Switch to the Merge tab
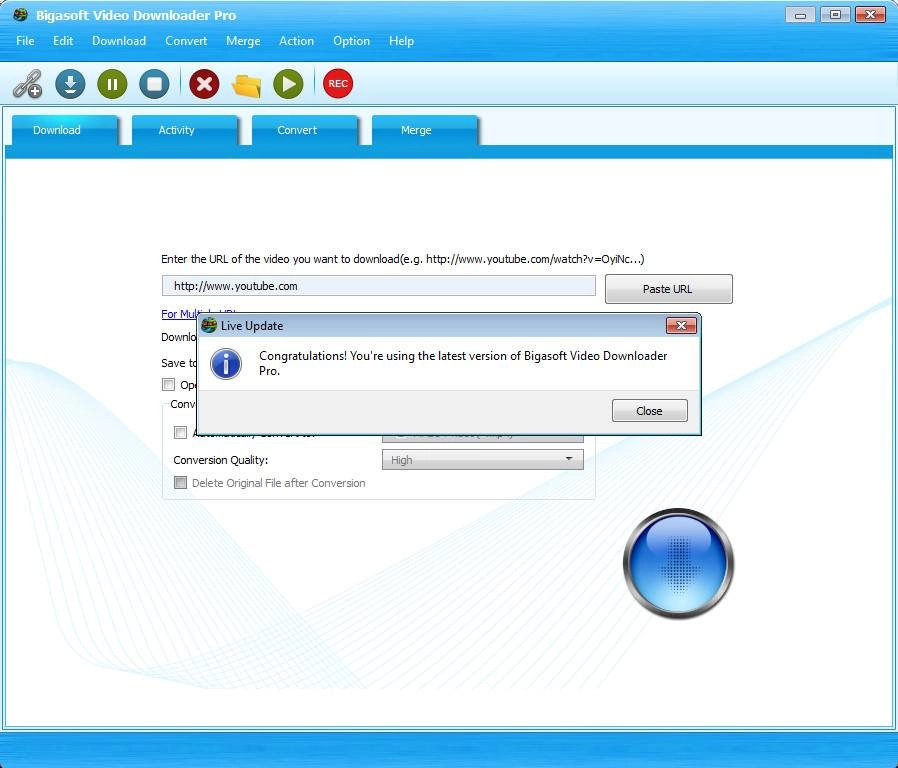Viewport: 898px width, 768px height. click(424, 130)
